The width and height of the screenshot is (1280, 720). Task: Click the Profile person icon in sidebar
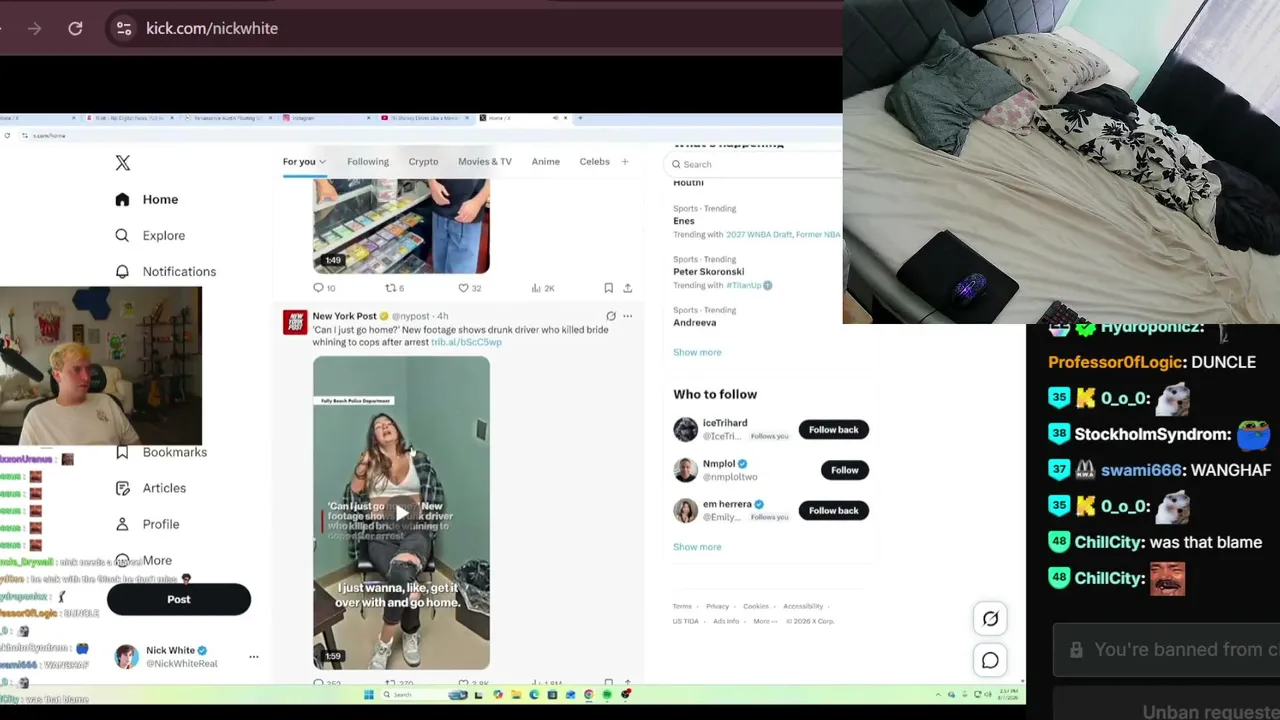point(122,524)
